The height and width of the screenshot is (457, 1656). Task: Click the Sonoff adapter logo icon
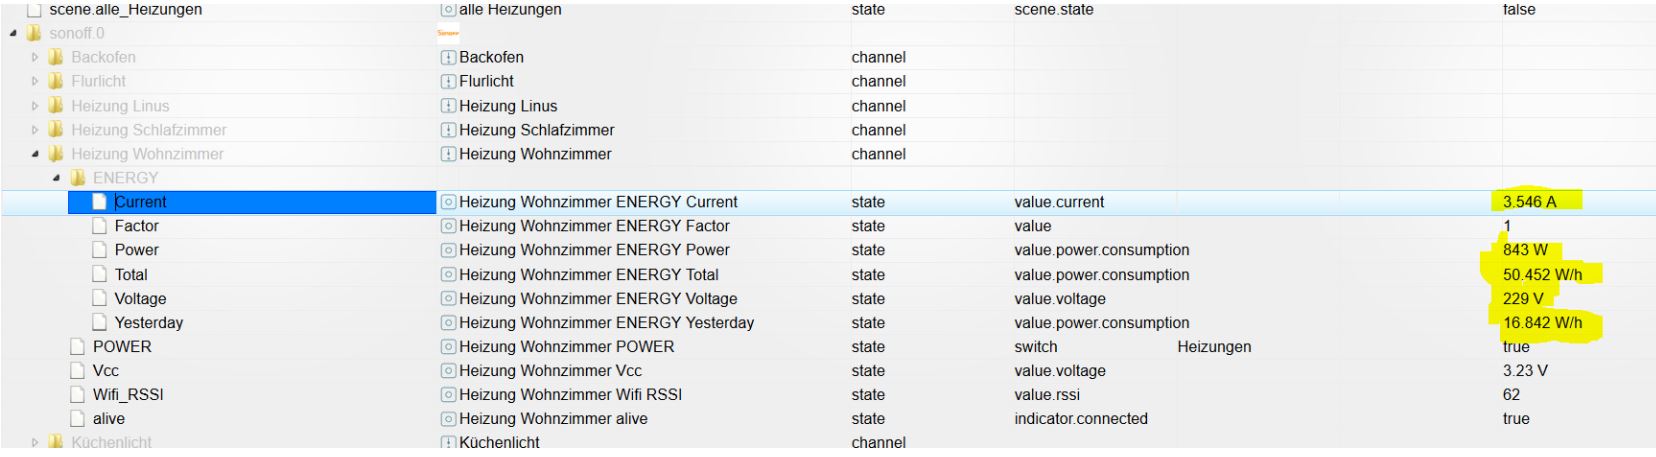[x=448, y=33]
